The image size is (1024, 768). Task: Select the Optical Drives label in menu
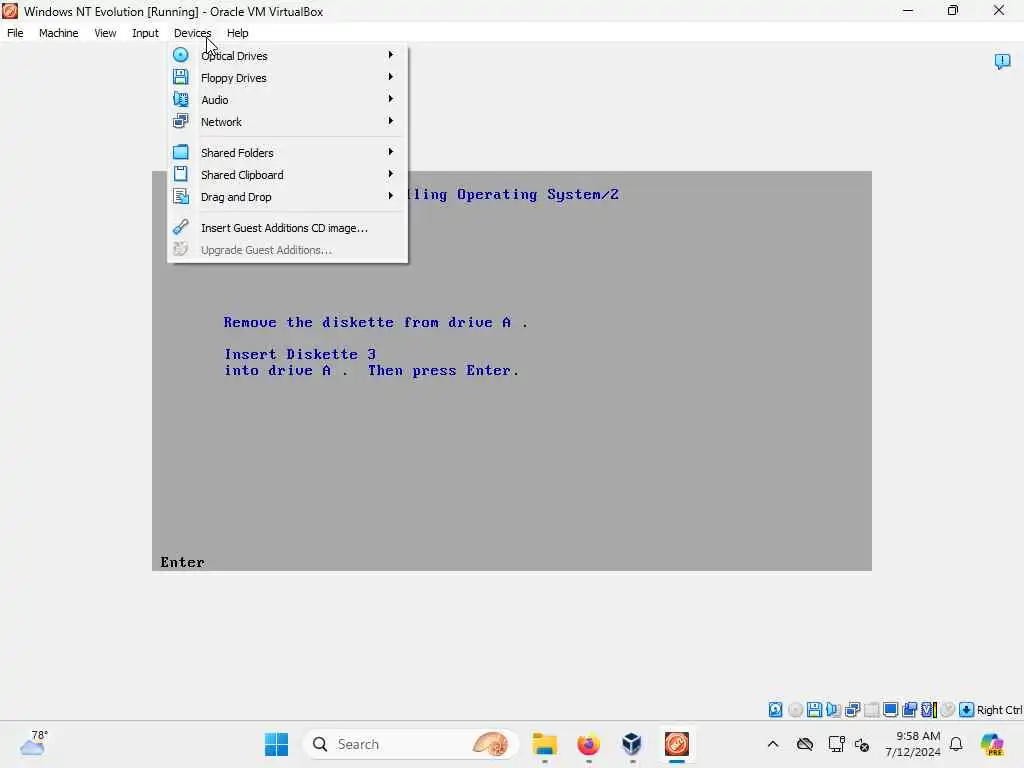point(234,56)
